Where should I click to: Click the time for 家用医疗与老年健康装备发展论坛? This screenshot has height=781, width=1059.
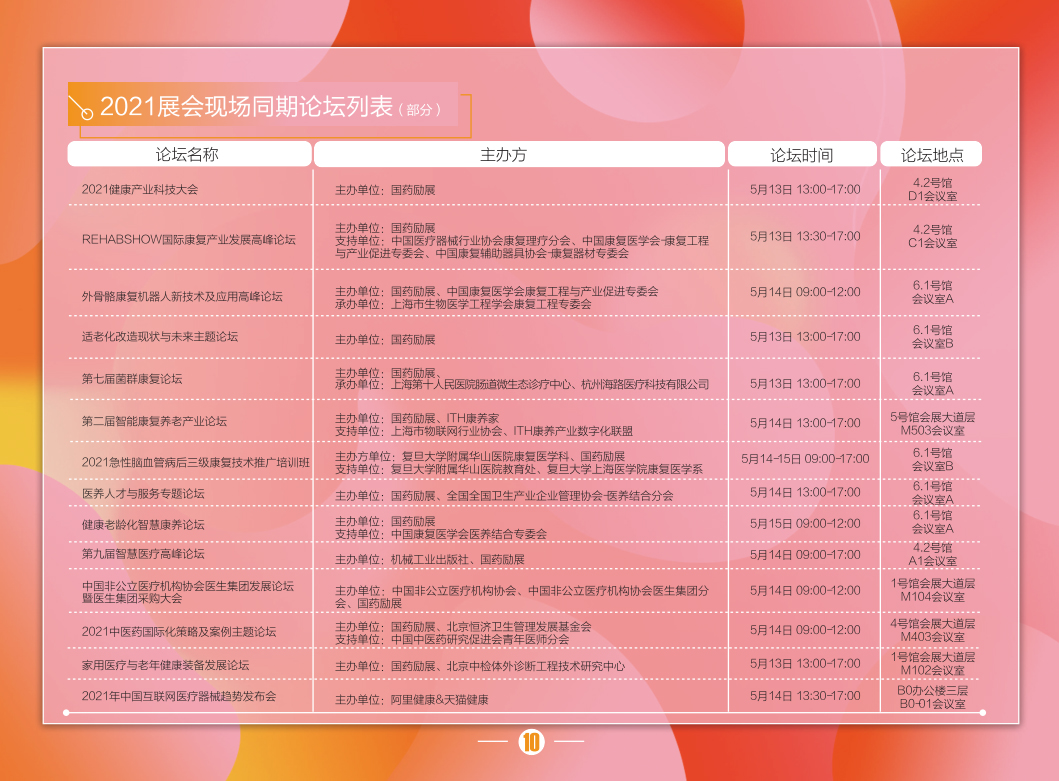805,663
